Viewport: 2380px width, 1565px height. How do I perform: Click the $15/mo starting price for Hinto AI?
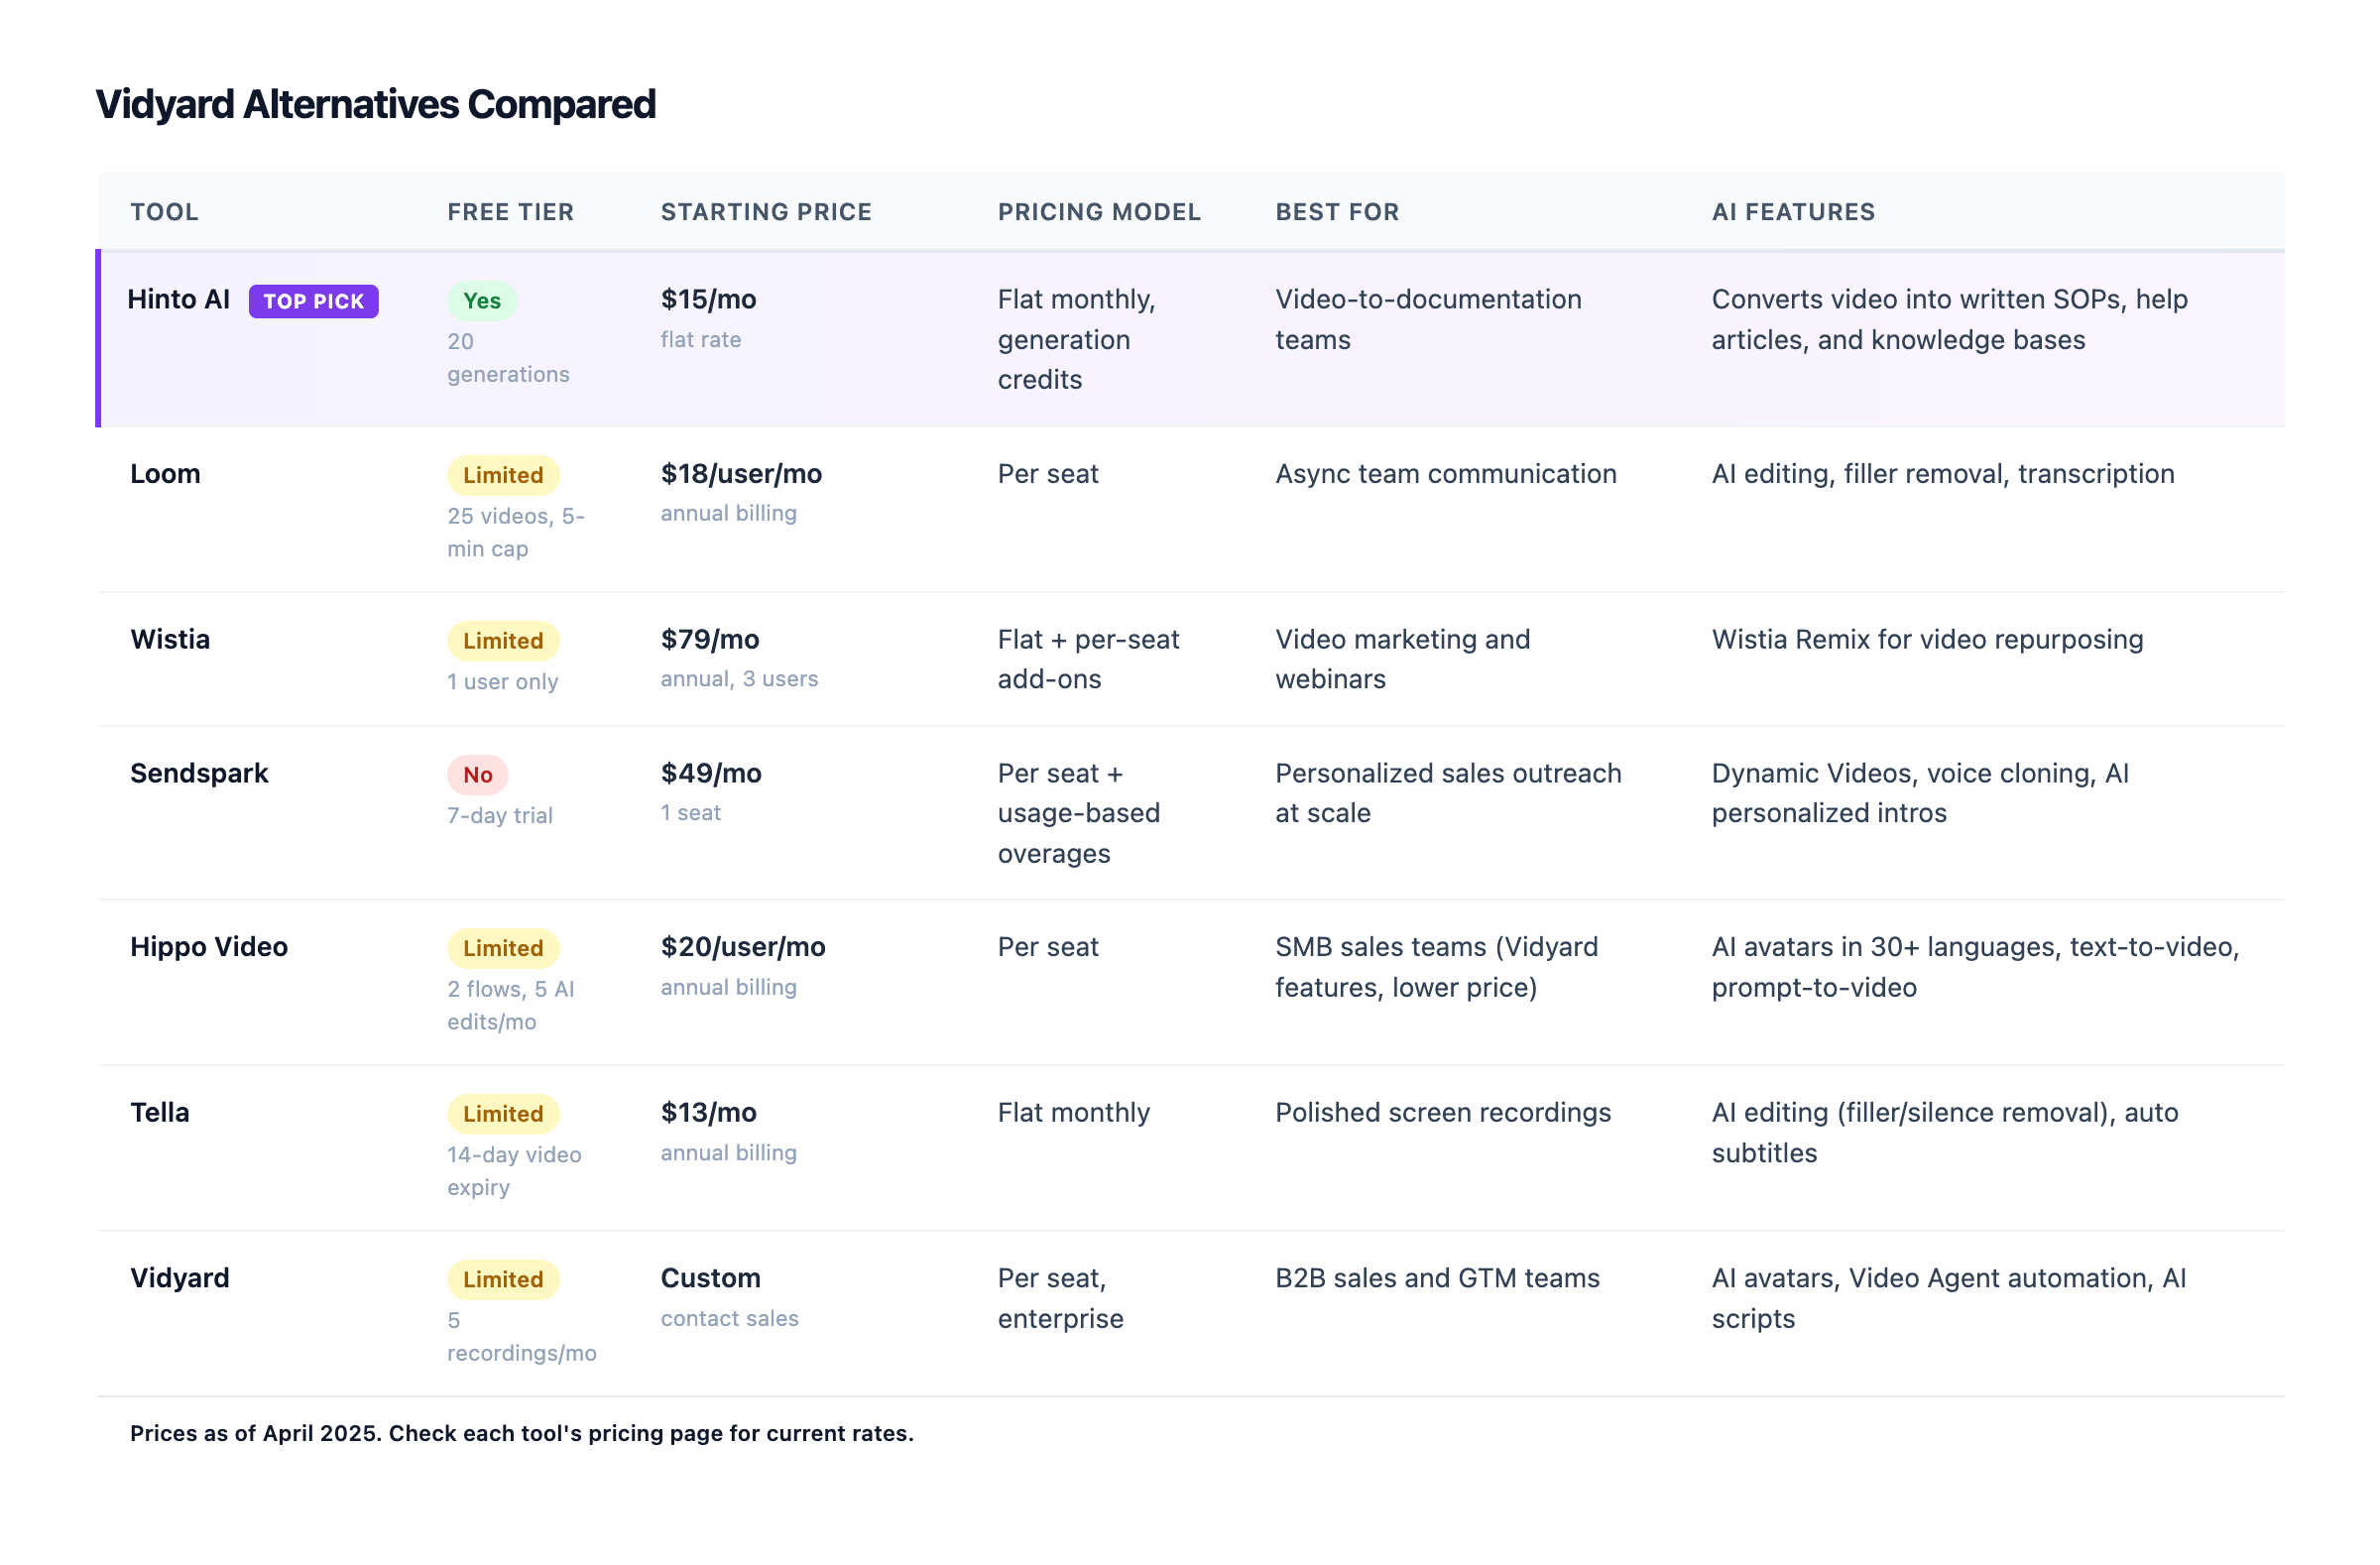[708, 299]
